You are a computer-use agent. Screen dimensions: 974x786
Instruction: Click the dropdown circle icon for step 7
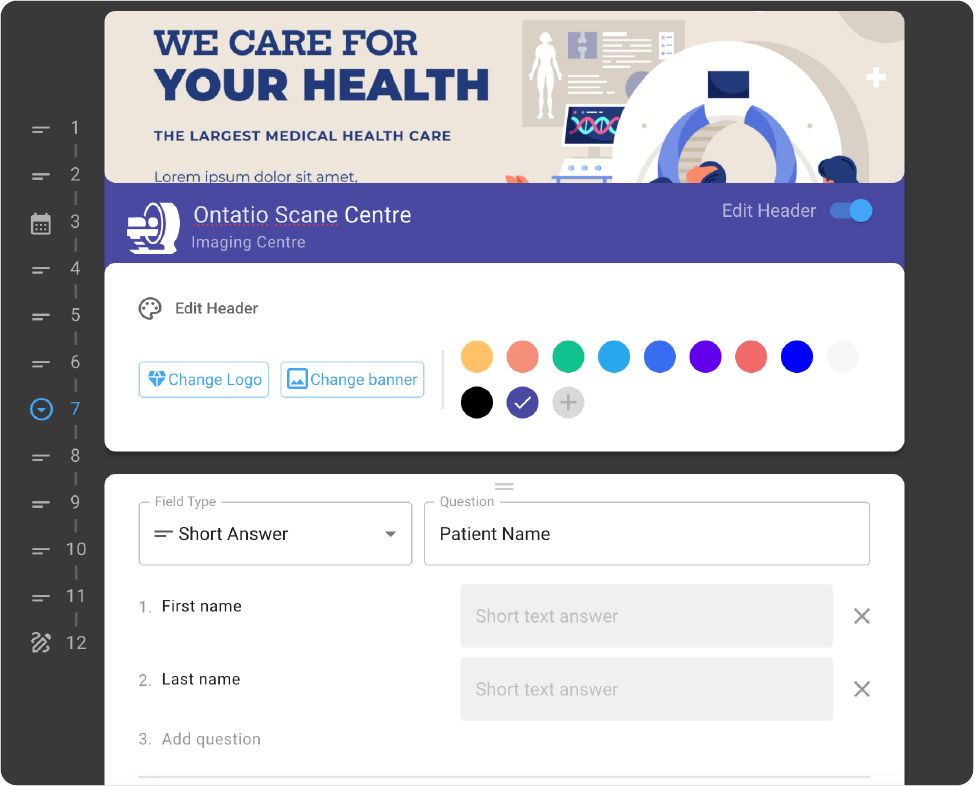tap(42, 409)
